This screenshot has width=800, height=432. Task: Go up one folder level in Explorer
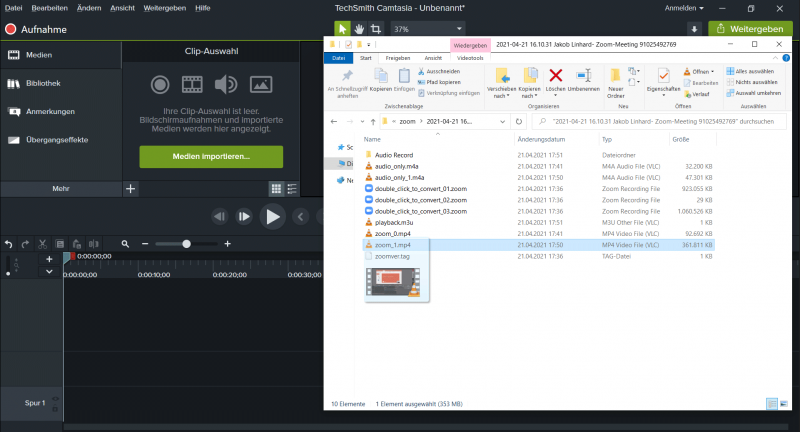[x=373, y=121]
